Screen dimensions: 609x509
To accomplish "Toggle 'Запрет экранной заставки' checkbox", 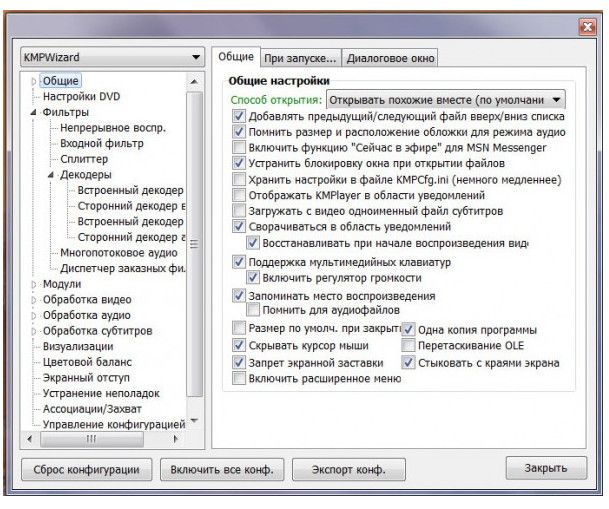I will tap(239, 363).
